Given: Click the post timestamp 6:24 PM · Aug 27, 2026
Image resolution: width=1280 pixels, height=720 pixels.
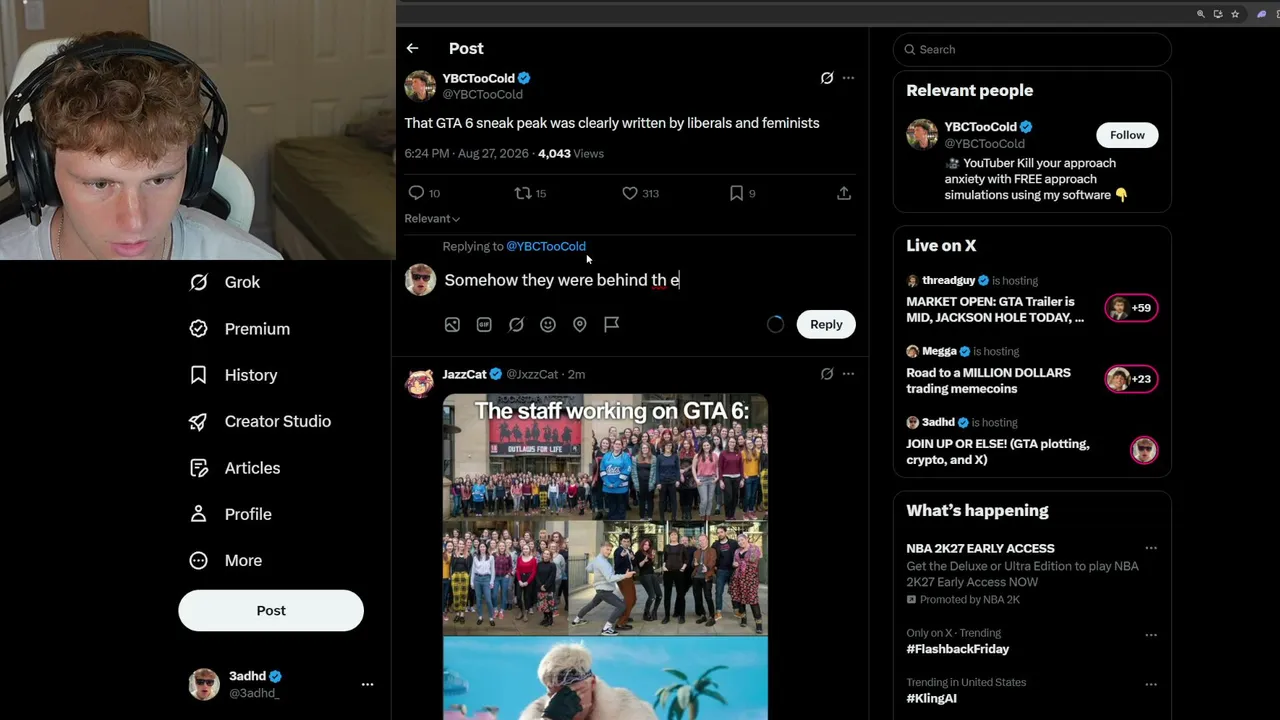Looking at the screenshot, I should (465, 153).
